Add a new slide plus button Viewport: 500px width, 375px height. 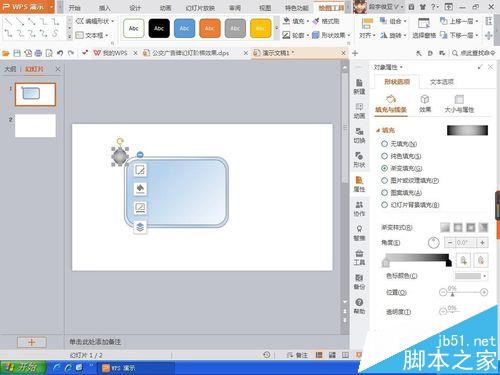pos(32,342)
